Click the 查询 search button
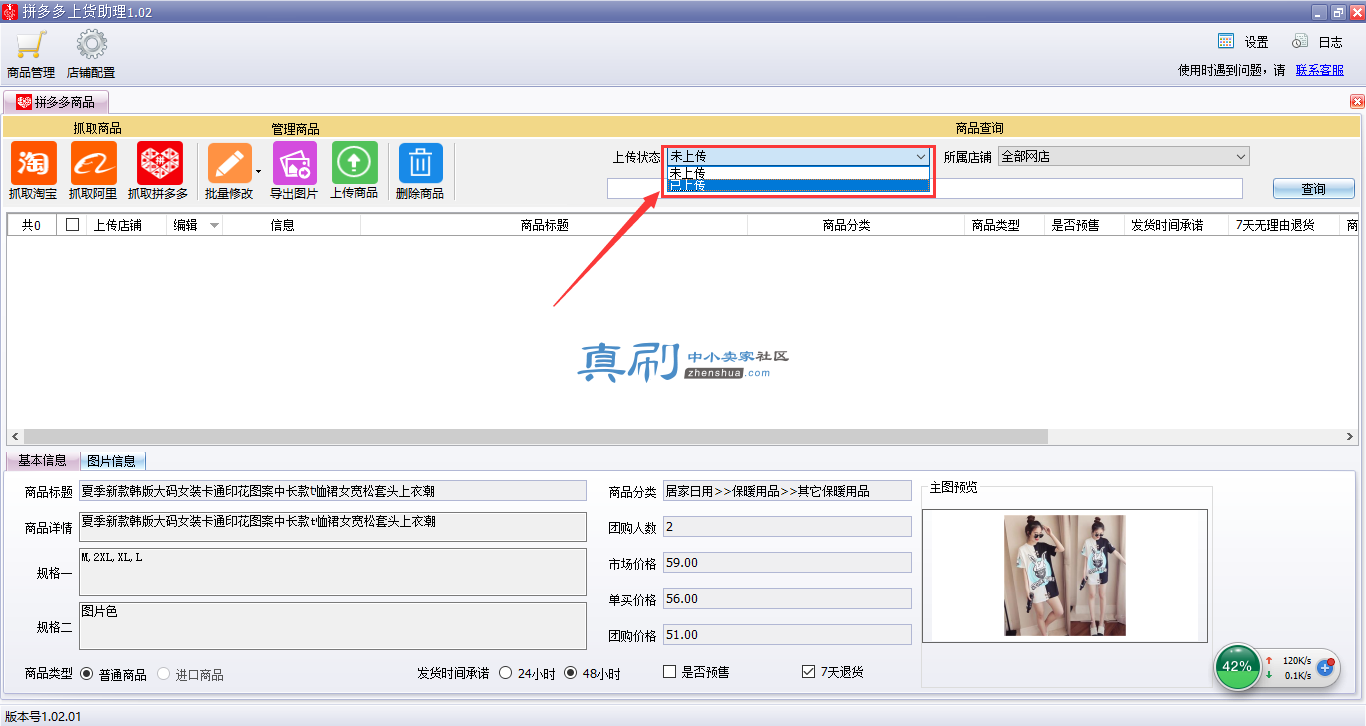This screenshot has width=1366, height=726. [x=1313, y=189]
